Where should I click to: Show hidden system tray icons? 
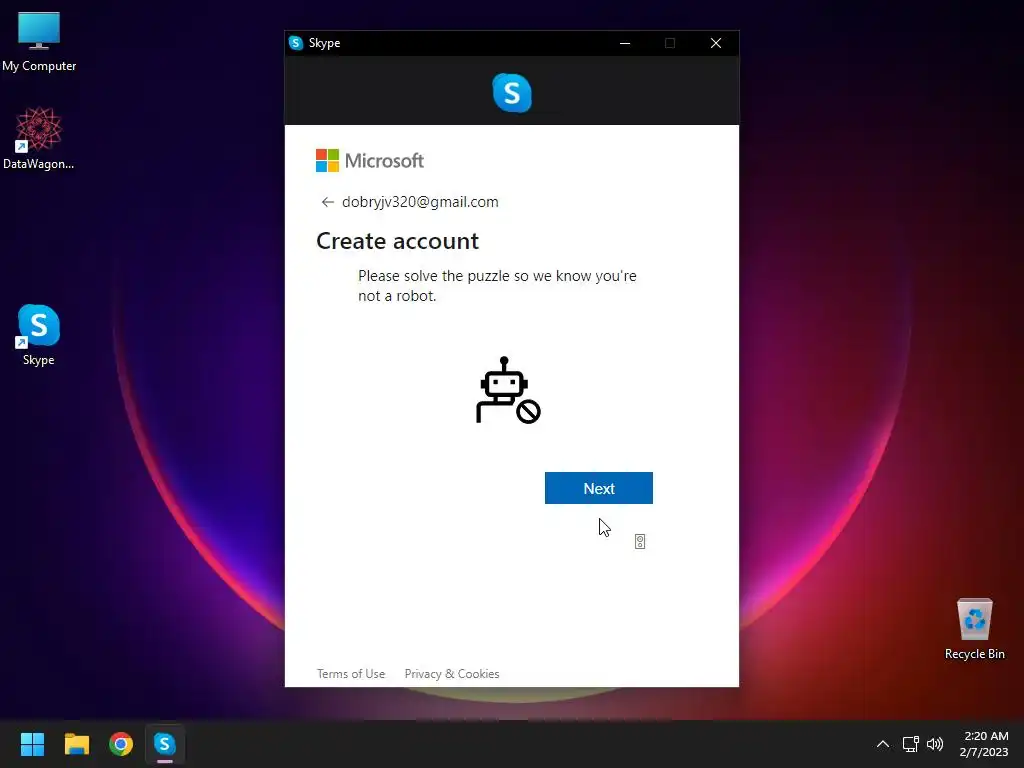[882, 744]
